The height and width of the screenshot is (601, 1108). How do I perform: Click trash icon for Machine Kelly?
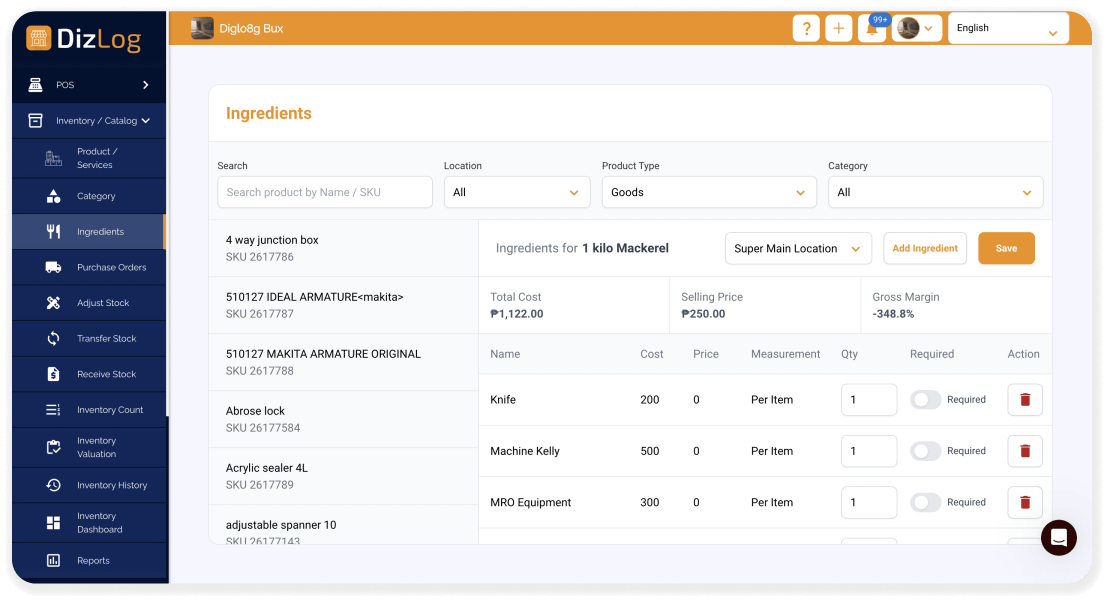[1024, 451]
